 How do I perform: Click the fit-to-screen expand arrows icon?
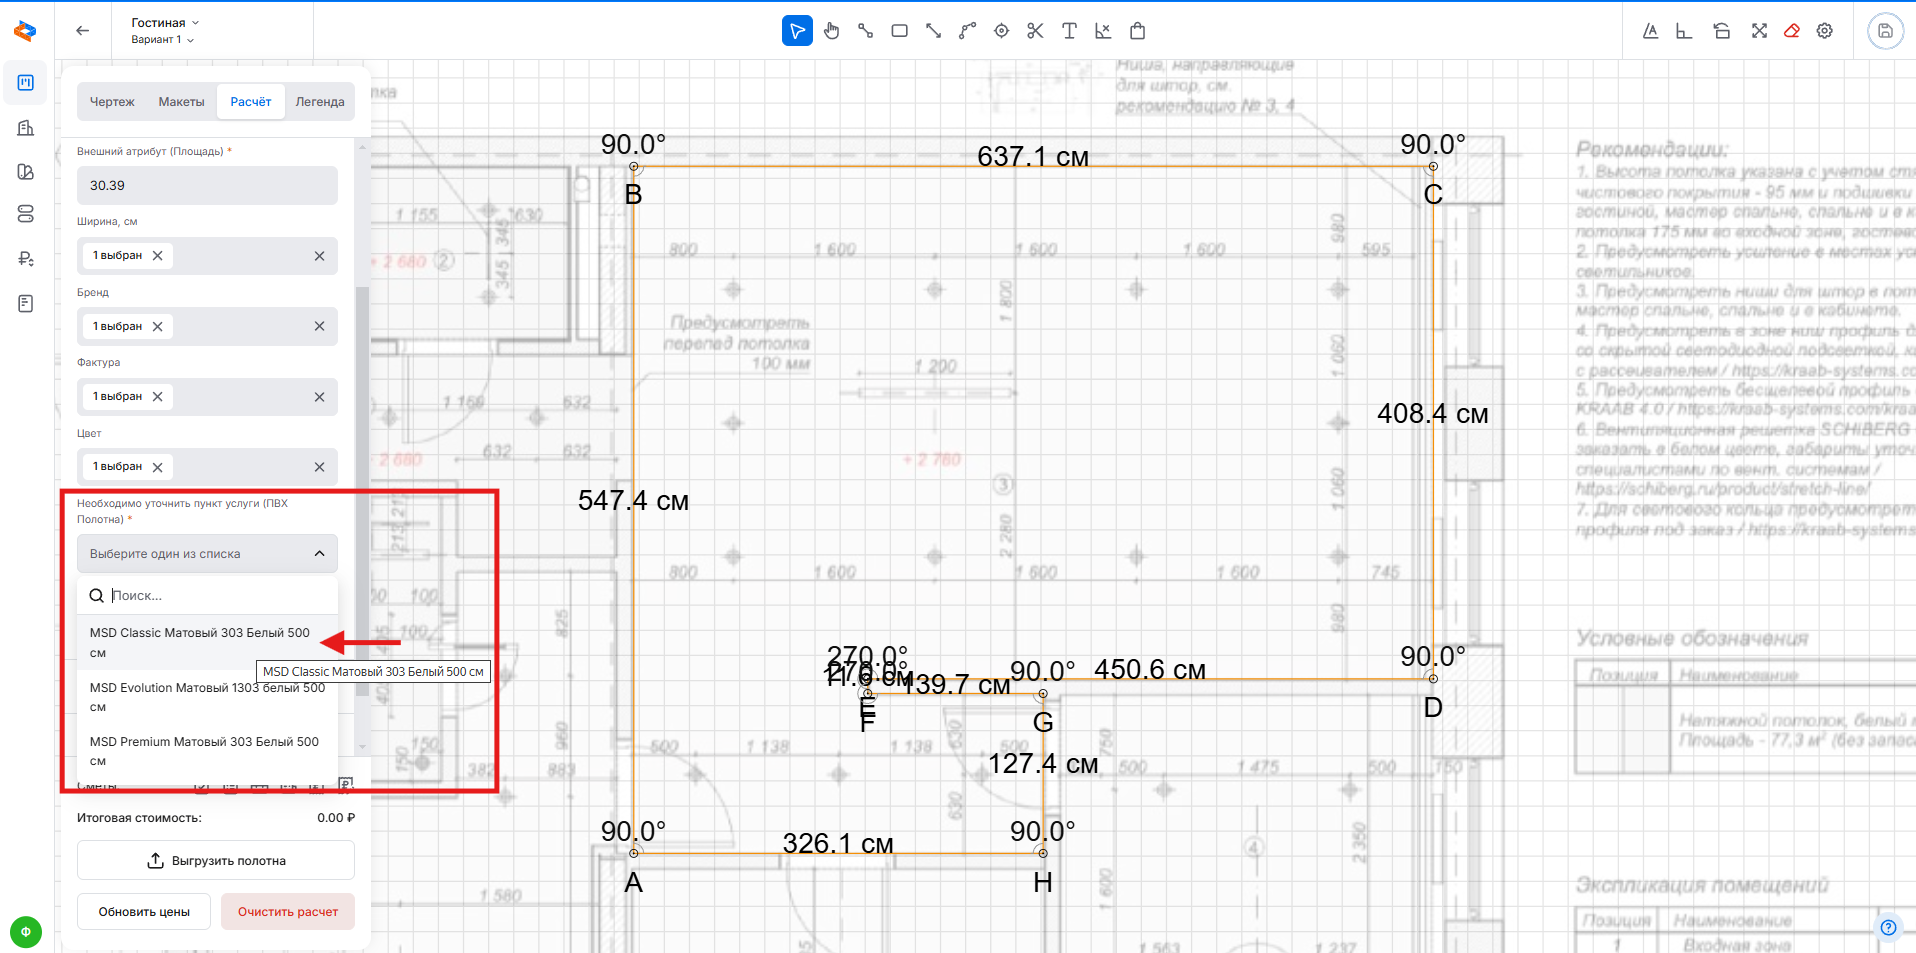coord(1759,31)
